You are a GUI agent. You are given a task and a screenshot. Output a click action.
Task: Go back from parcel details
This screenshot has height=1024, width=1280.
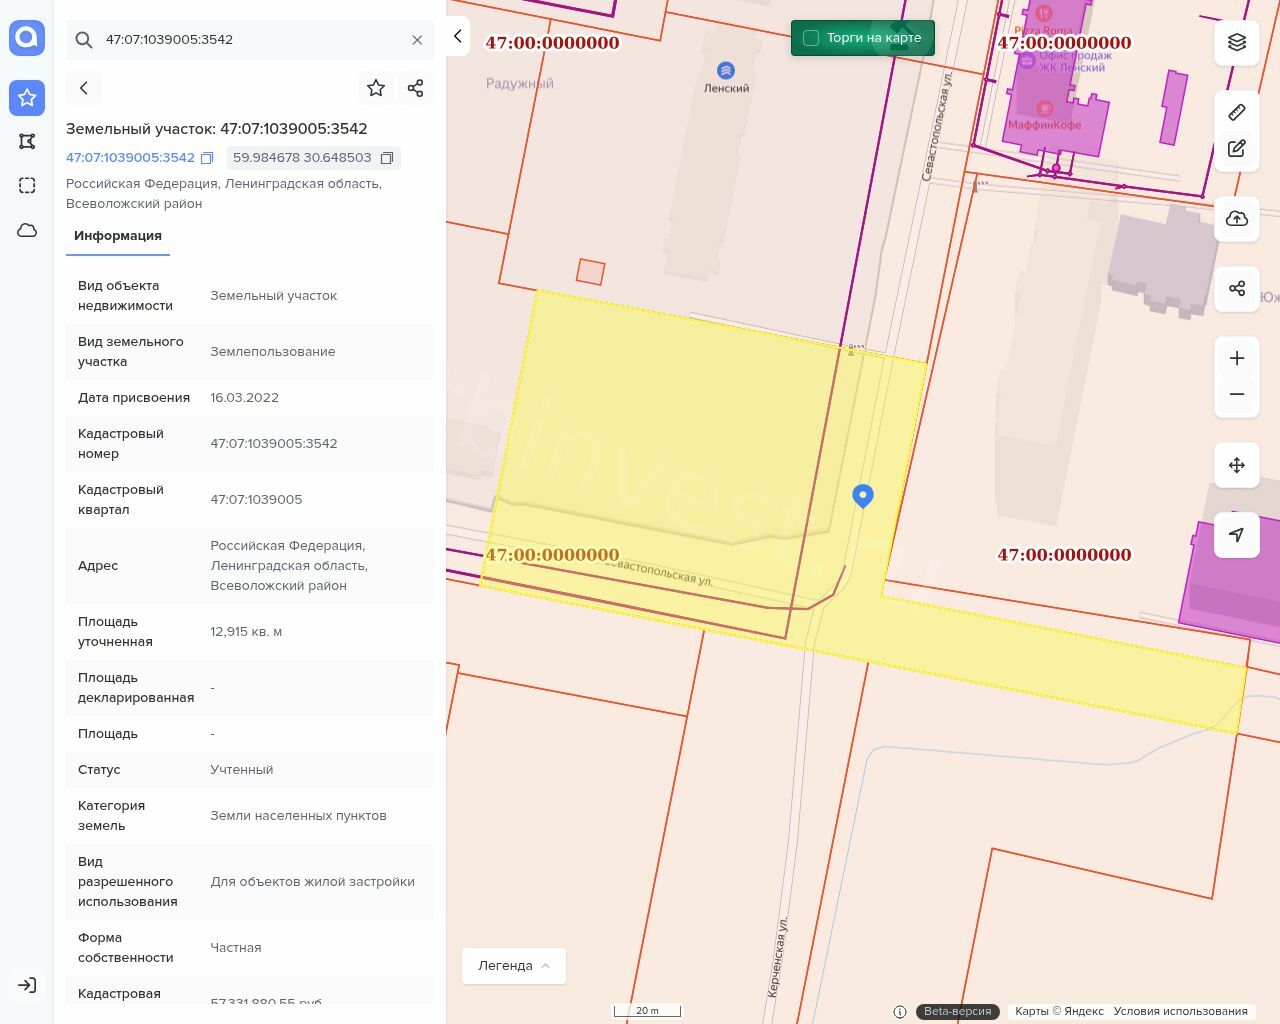pyautogui.click(x=84, y=88)
